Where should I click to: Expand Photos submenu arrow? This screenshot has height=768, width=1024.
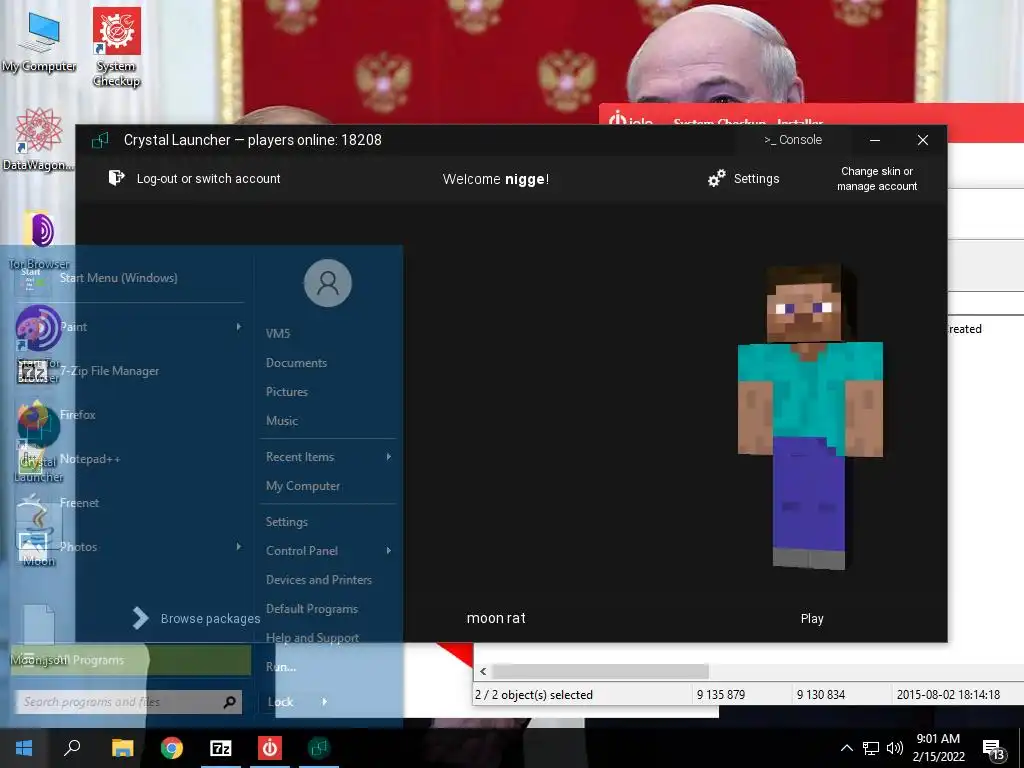click(x=238, y=546)
